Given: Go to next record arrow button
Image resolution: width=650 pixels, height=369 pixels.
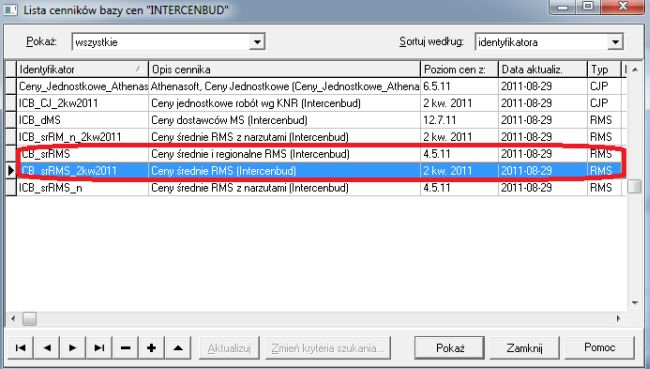Looking at the screenshot, I should pos(73,347).
